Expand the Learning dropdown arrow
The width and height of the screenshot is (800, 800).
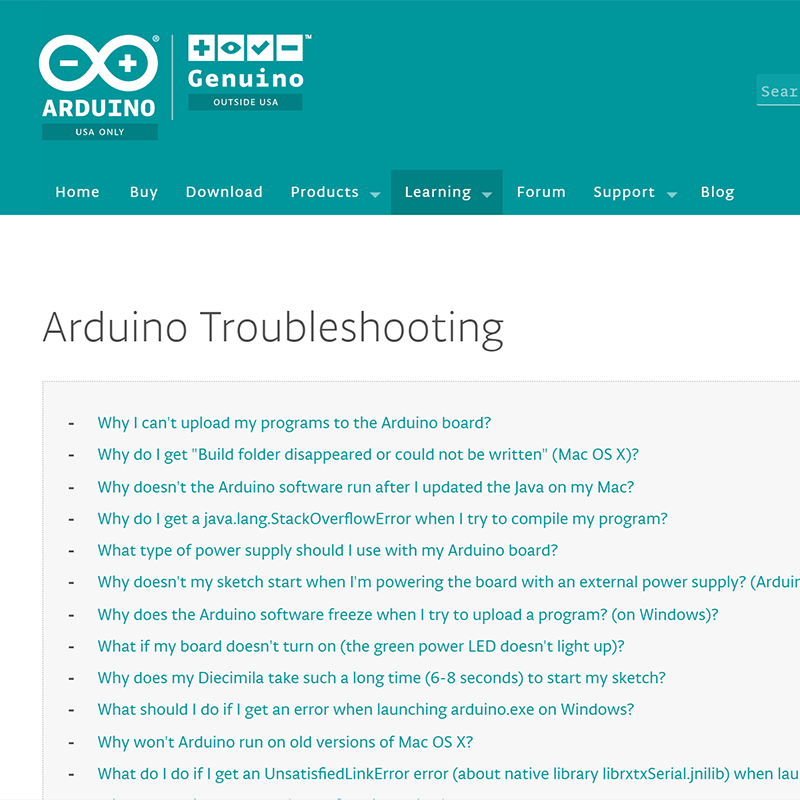click(487, 194)
